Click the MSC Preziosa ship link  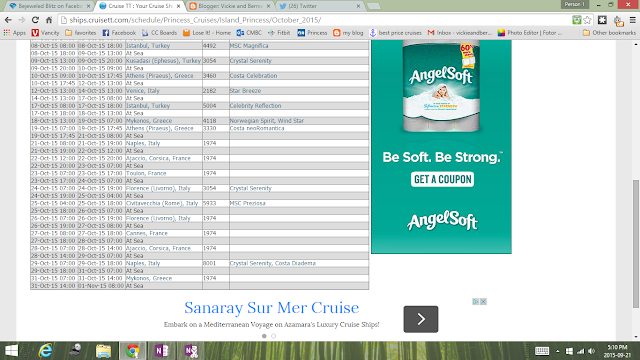247,203
